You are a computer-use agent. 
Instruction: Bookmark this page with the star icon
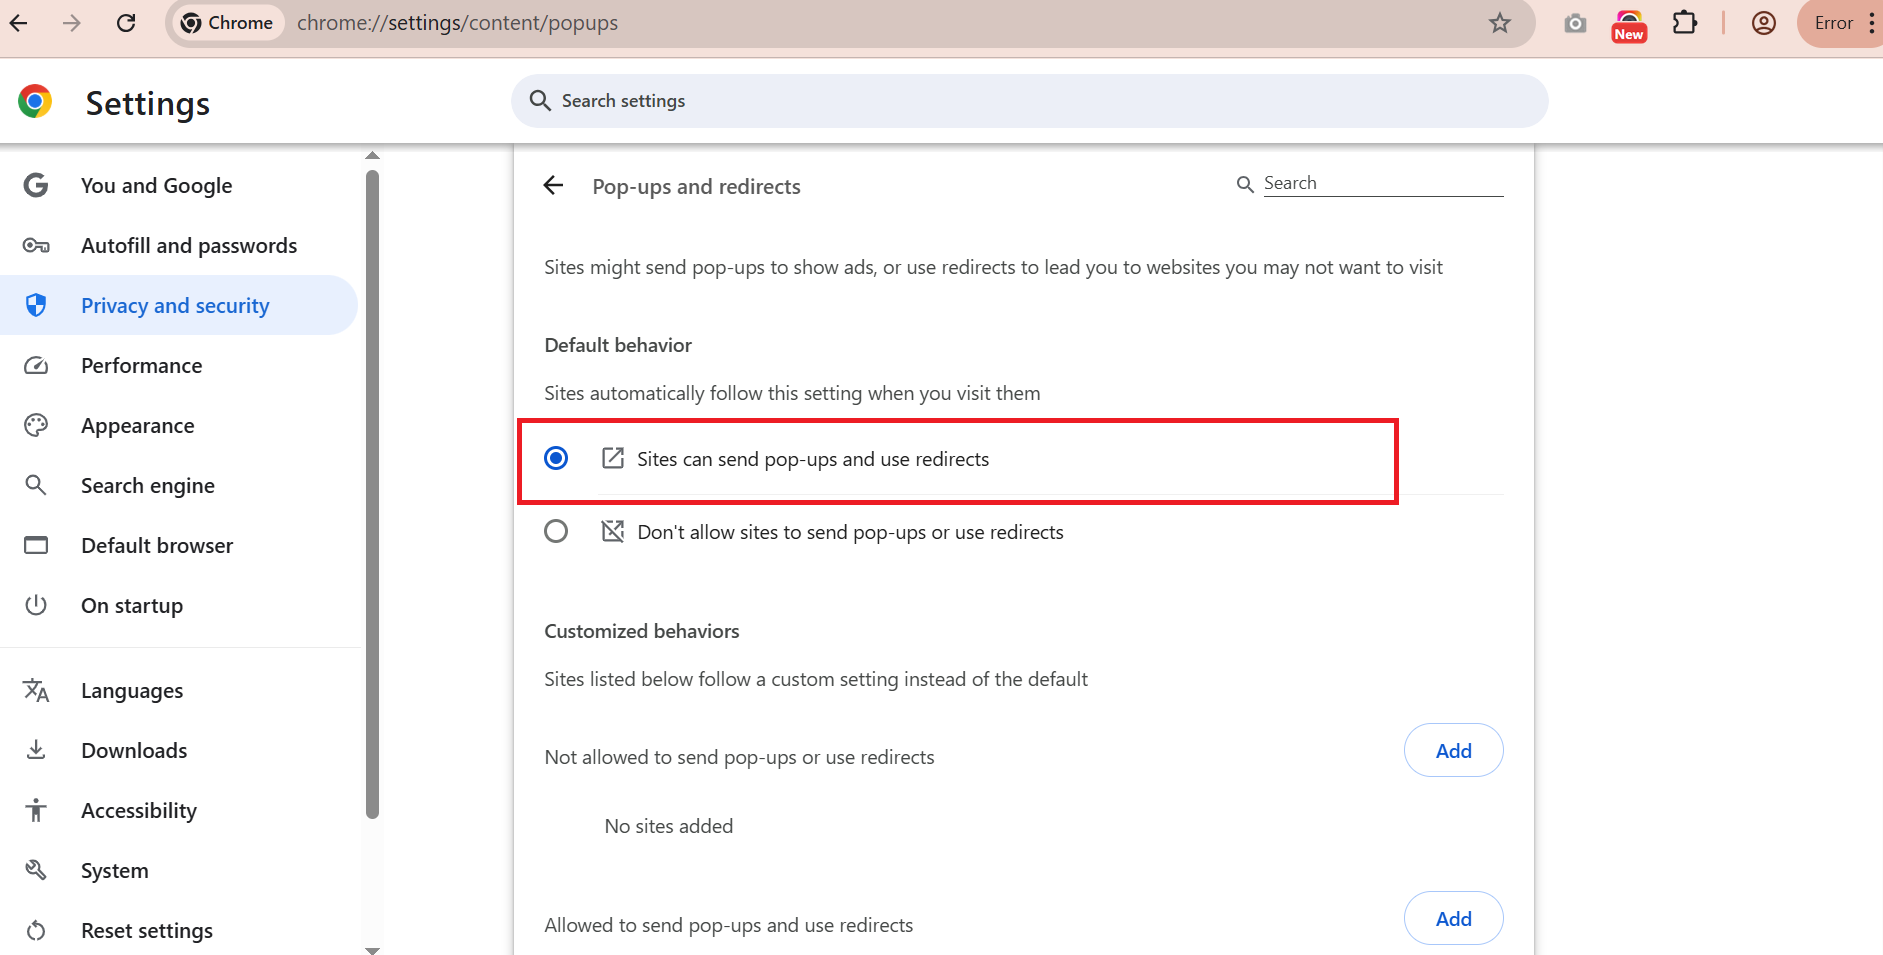(1499, 23)
